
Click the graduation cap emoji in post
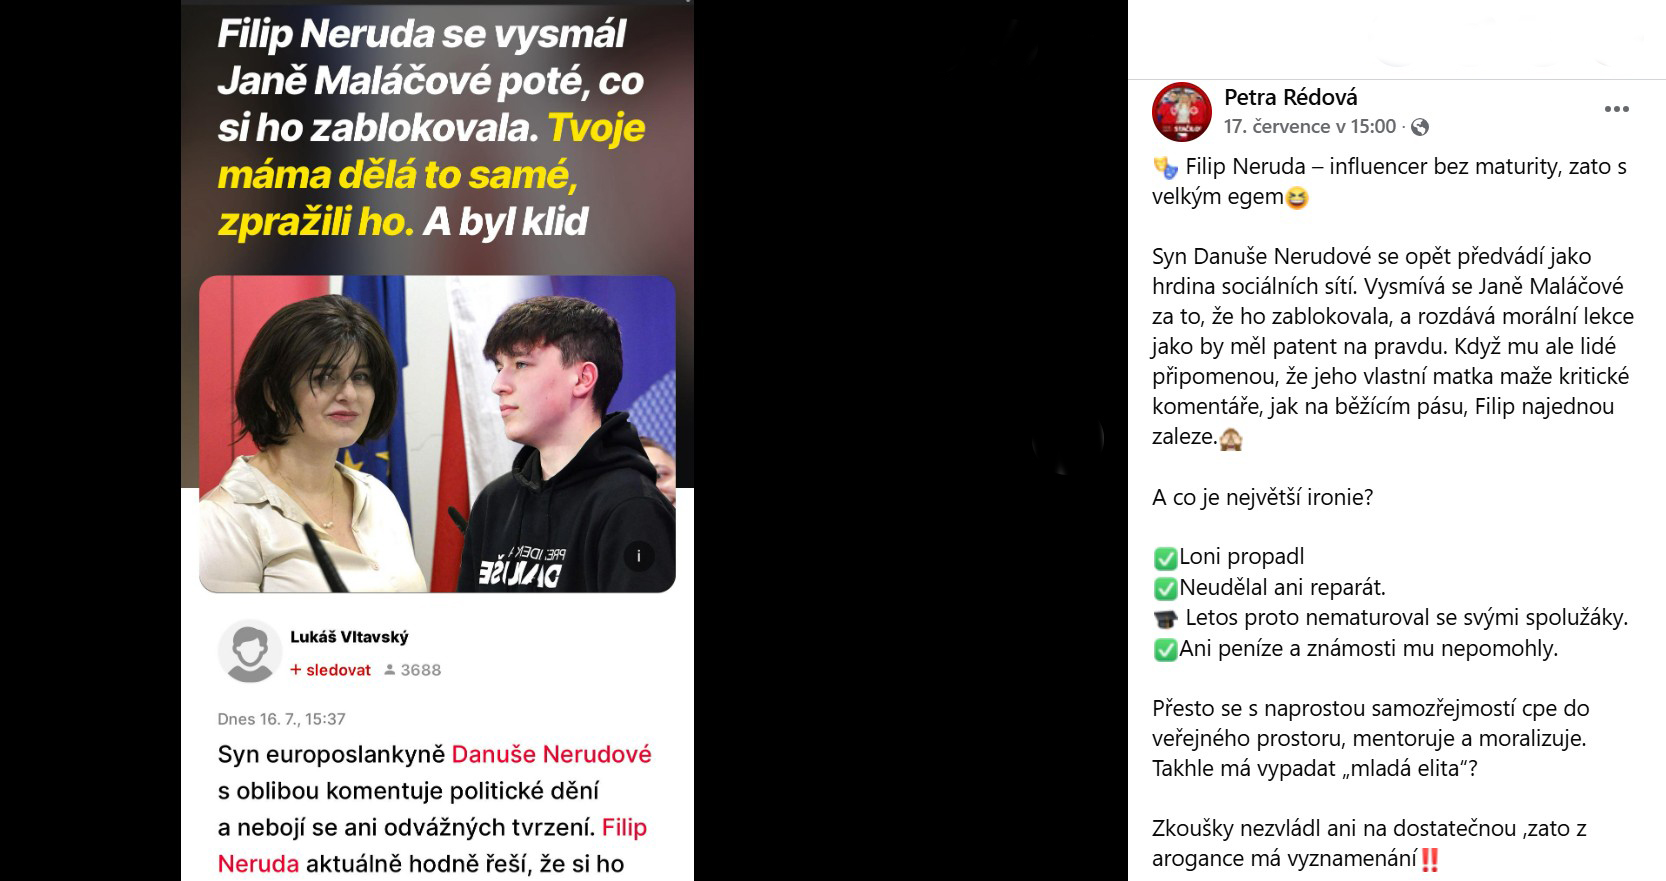pyautogui.click(x=1165, y=619)
